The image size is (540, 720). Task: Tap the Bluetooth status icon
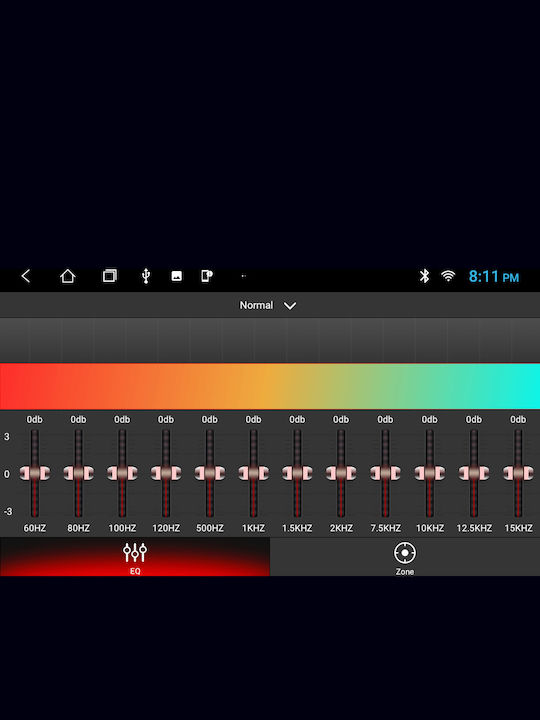point(424,276)
